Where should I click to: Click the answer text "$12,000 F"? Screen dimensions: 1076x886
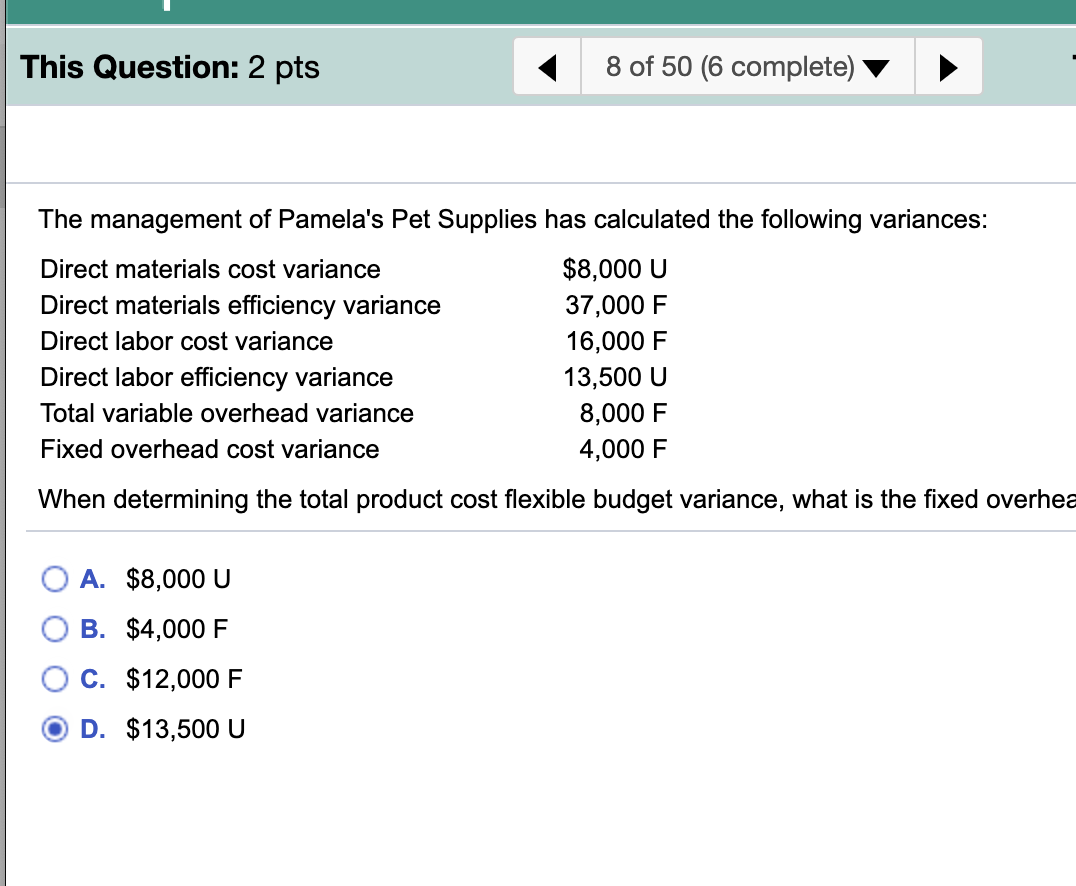(182, 679)
